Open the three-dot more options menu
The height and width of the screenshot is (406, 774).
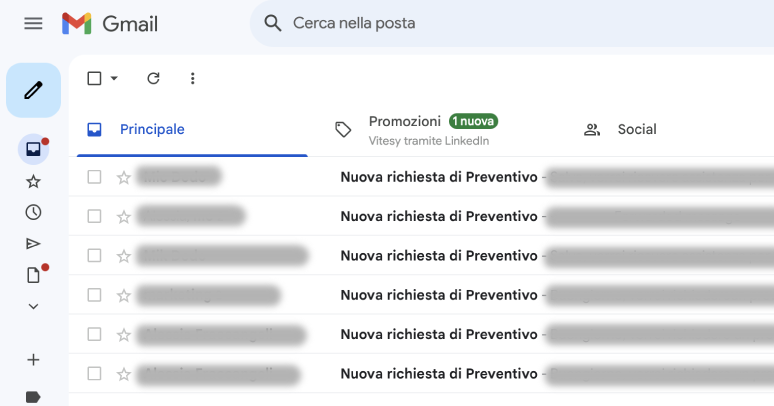coord(193,78)
